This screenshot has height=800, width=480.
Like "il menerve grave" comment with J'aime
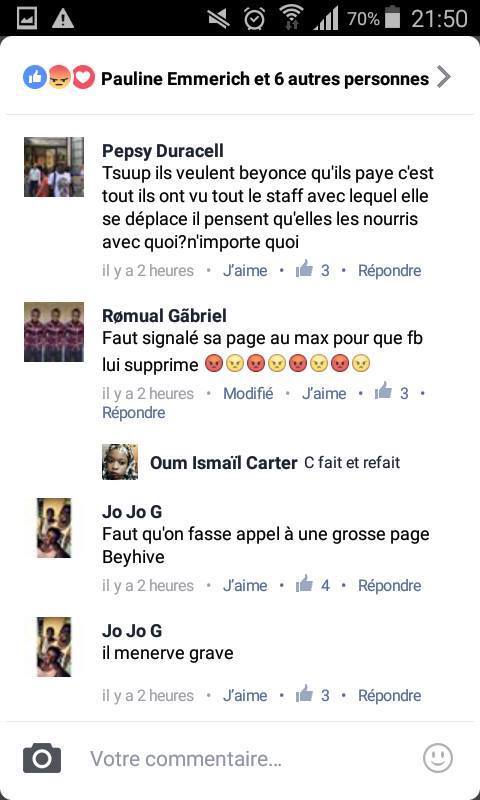[x=245, y=695]
